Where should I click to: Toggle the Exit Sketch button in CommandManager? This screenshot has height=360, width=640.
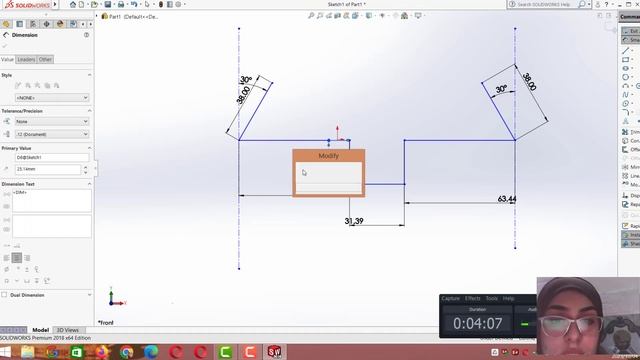[631, 31]
